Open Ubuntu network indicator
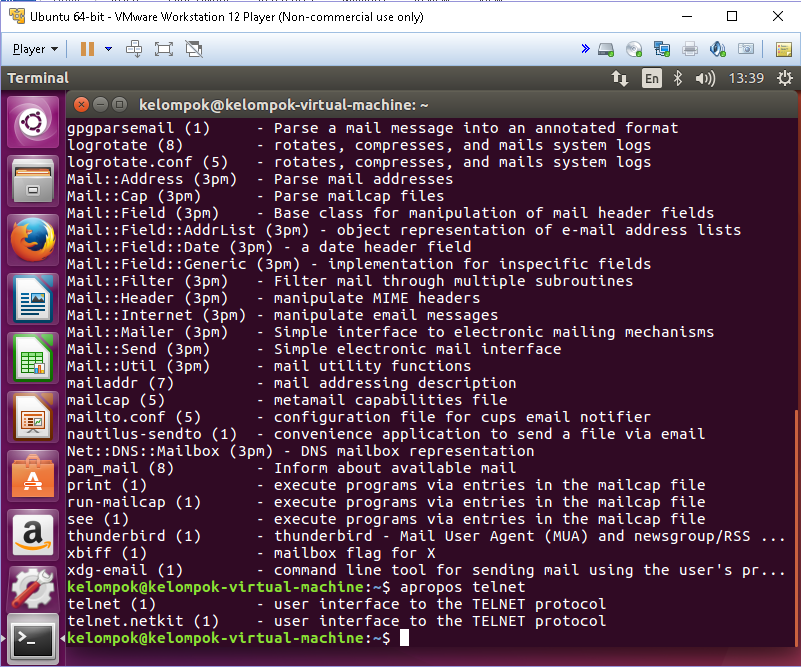The width and height of the screenshot is (801, 667). coord(620,78)
